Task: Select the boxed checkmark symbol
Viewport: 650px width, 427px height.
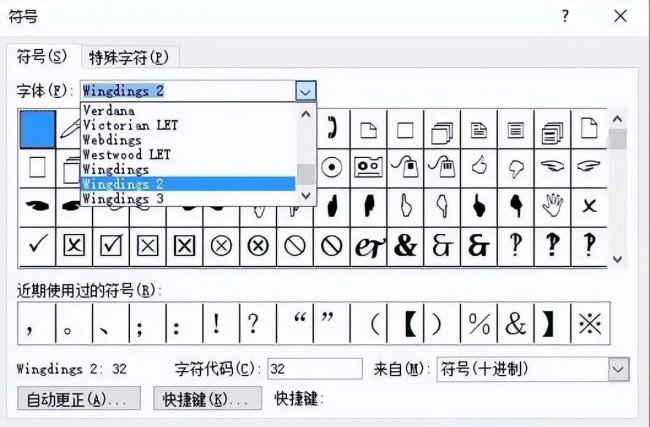Action: (x=111, y=246)
